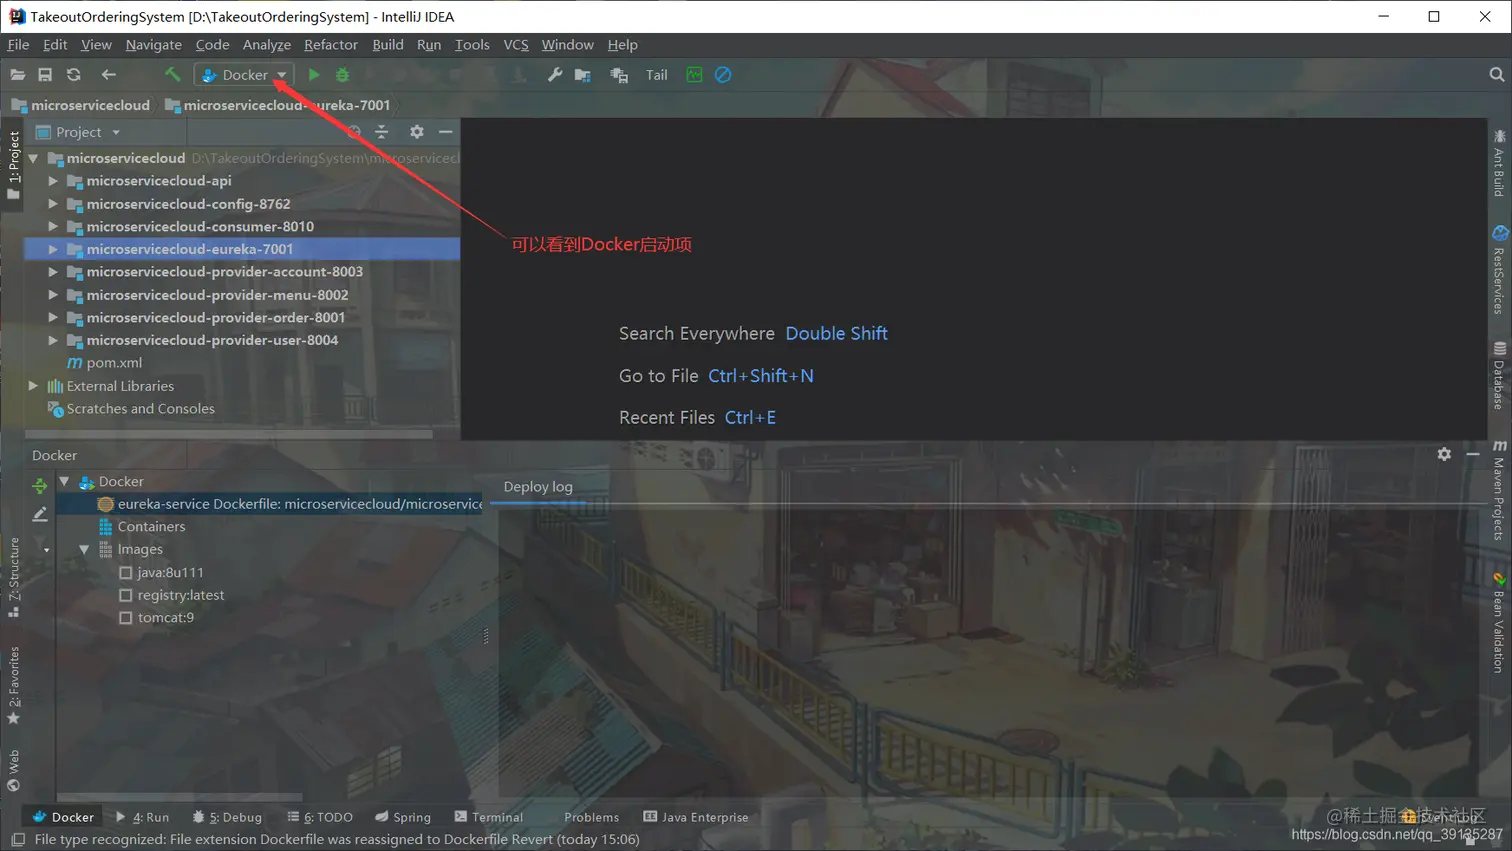Viewport: 1512px width, 851px height.
Task: Open the File menu
Action: click(x=18, y=45)
